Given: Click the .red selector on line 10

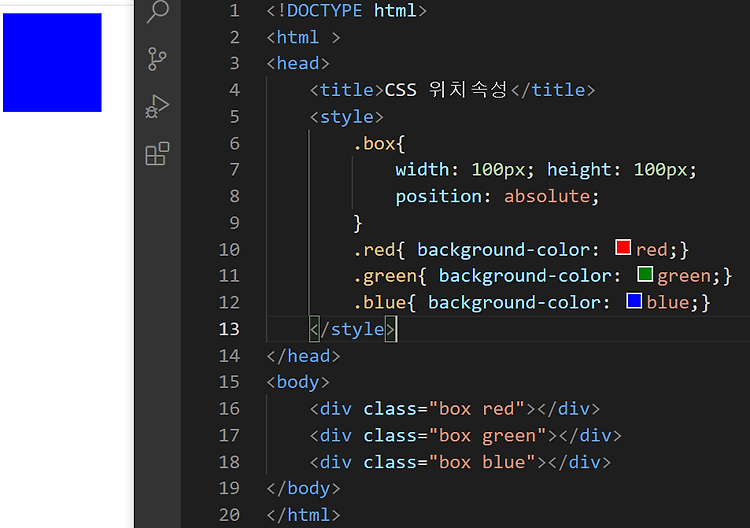Looking at the screenshot, I should pyautogui.click(x=374, y=250).
